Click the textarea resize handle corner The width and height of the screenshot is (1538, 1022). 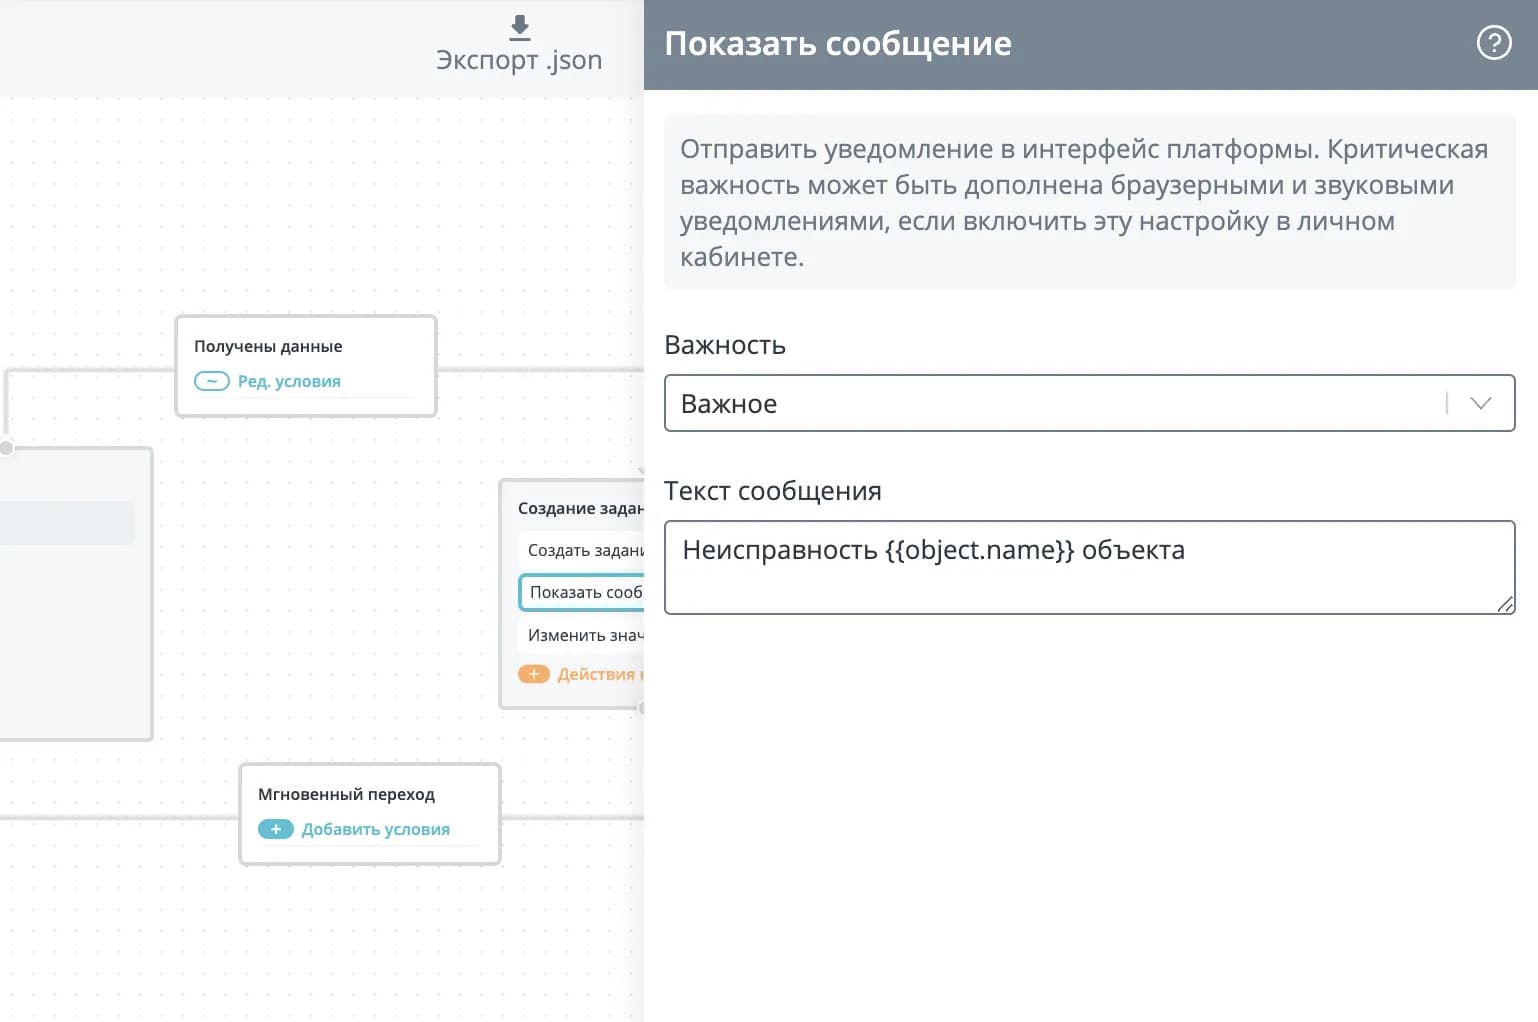pos(1505,603)
